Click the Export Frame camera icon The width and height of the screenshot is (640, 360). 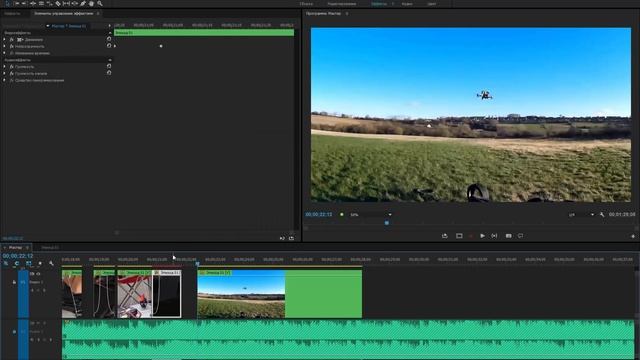pyautogui.click(x=508, y=236)
